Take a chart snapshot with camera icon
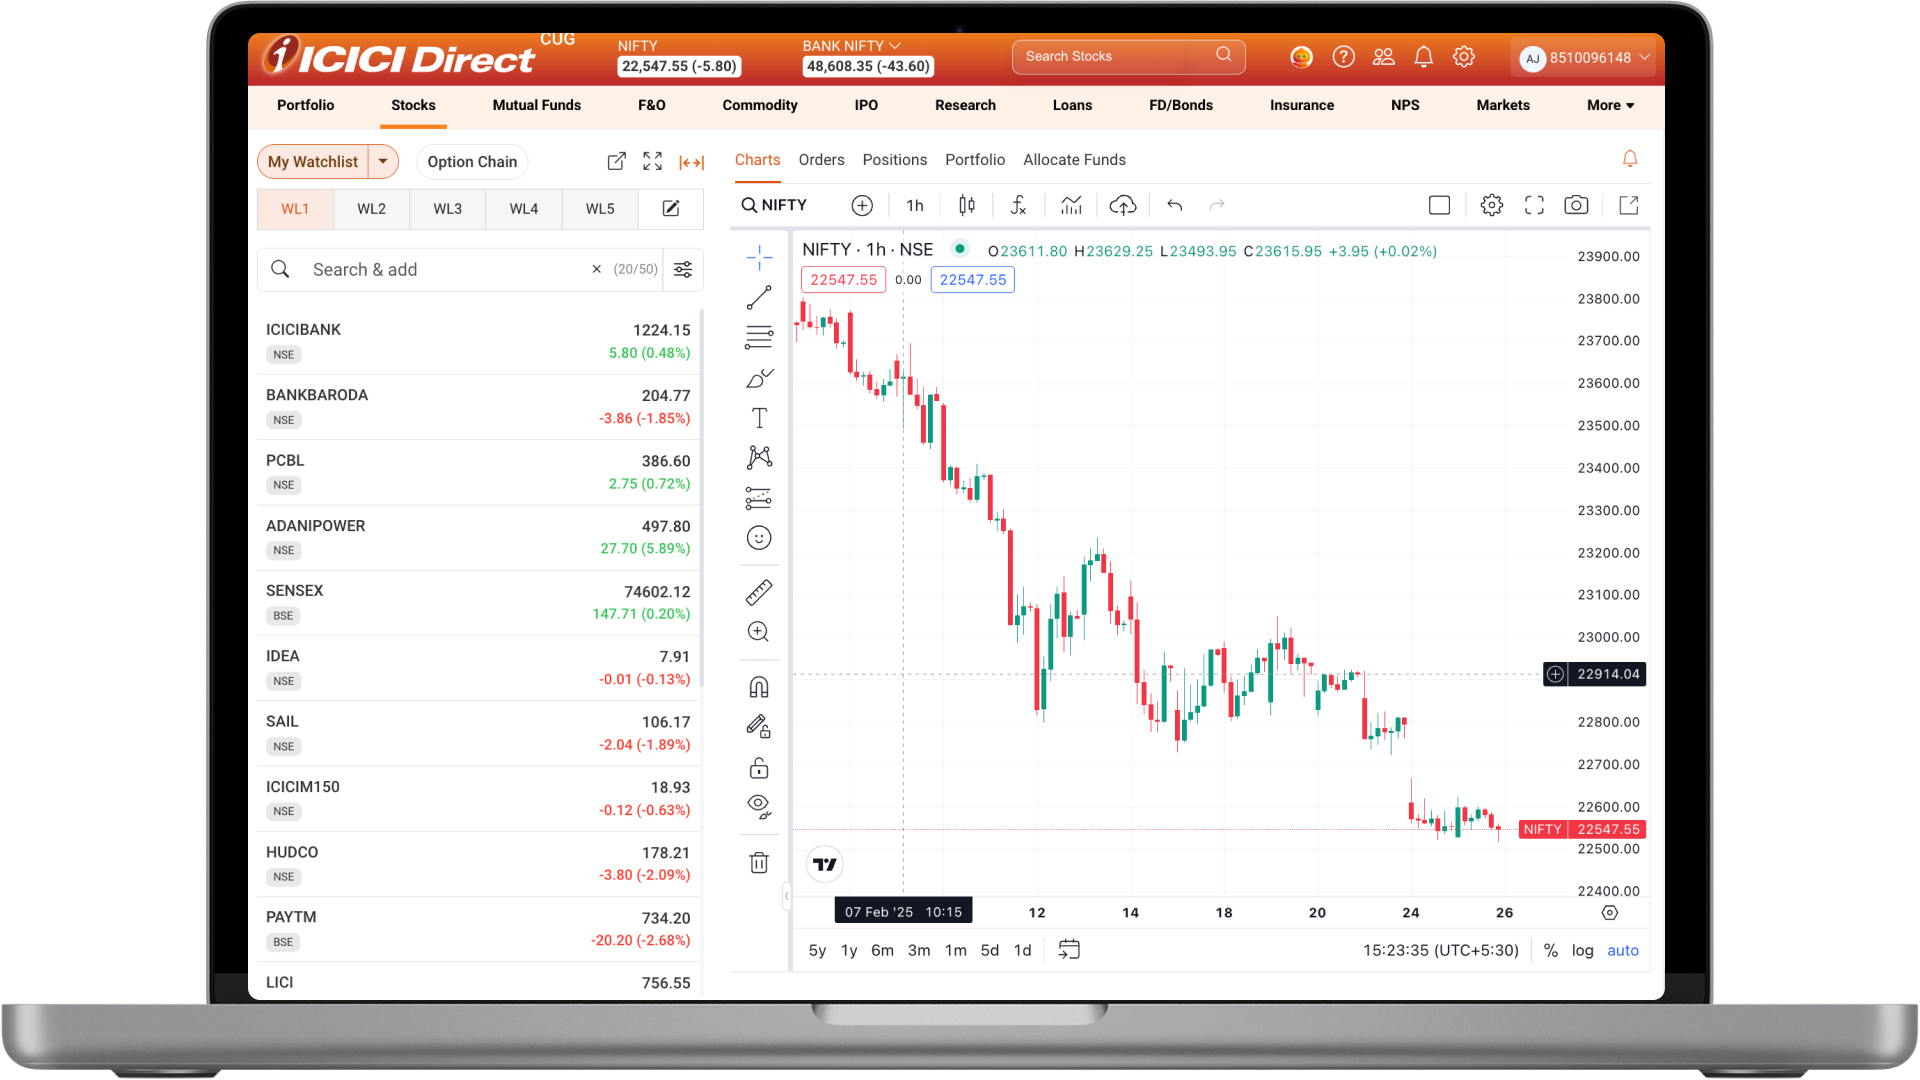The height and width of the screenshot is (1080, 1920). click(1576, 205)
